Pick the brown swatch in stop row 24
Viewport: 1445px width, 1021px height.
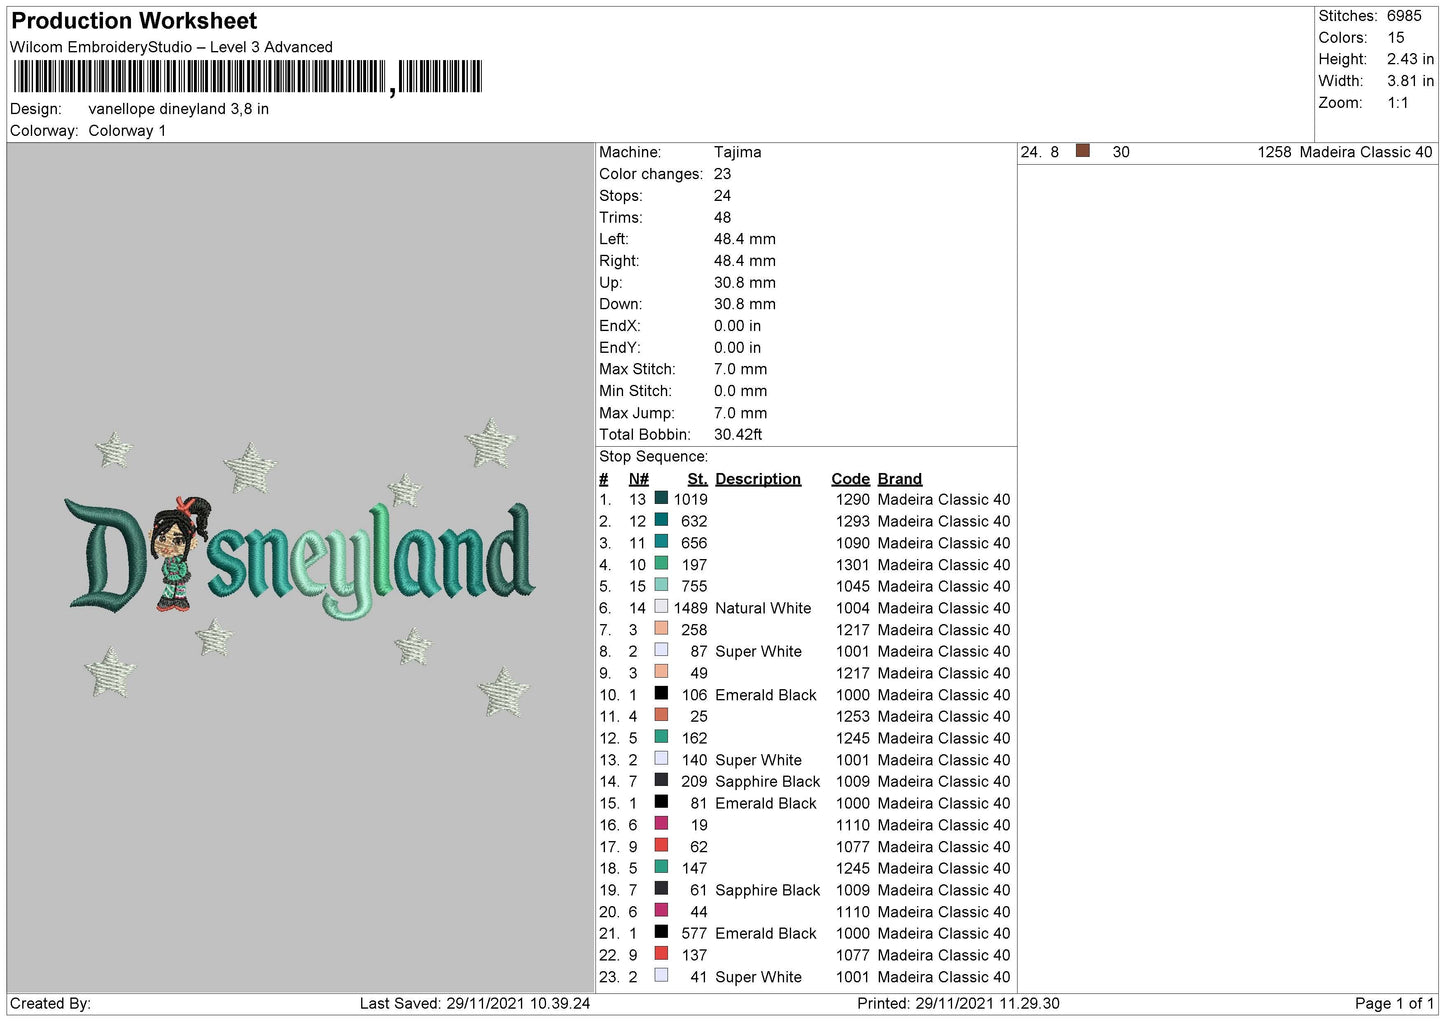(1082, 151)
